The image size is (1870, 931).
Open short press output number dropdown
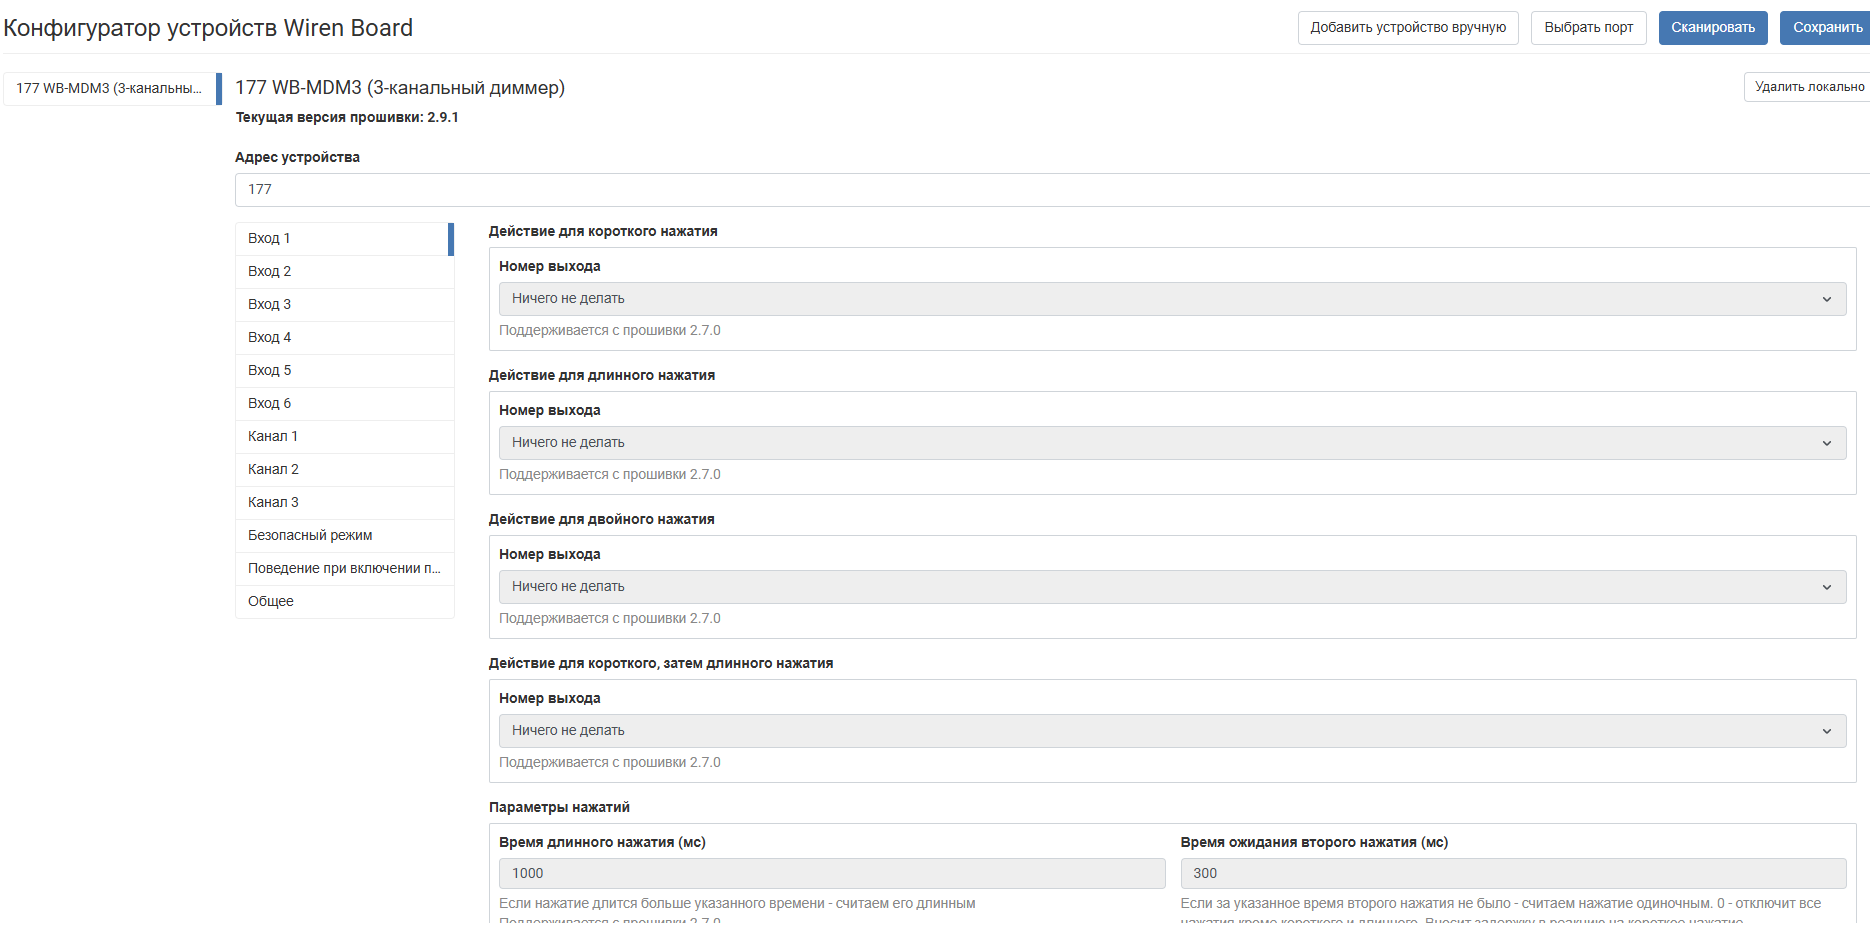1171,299
